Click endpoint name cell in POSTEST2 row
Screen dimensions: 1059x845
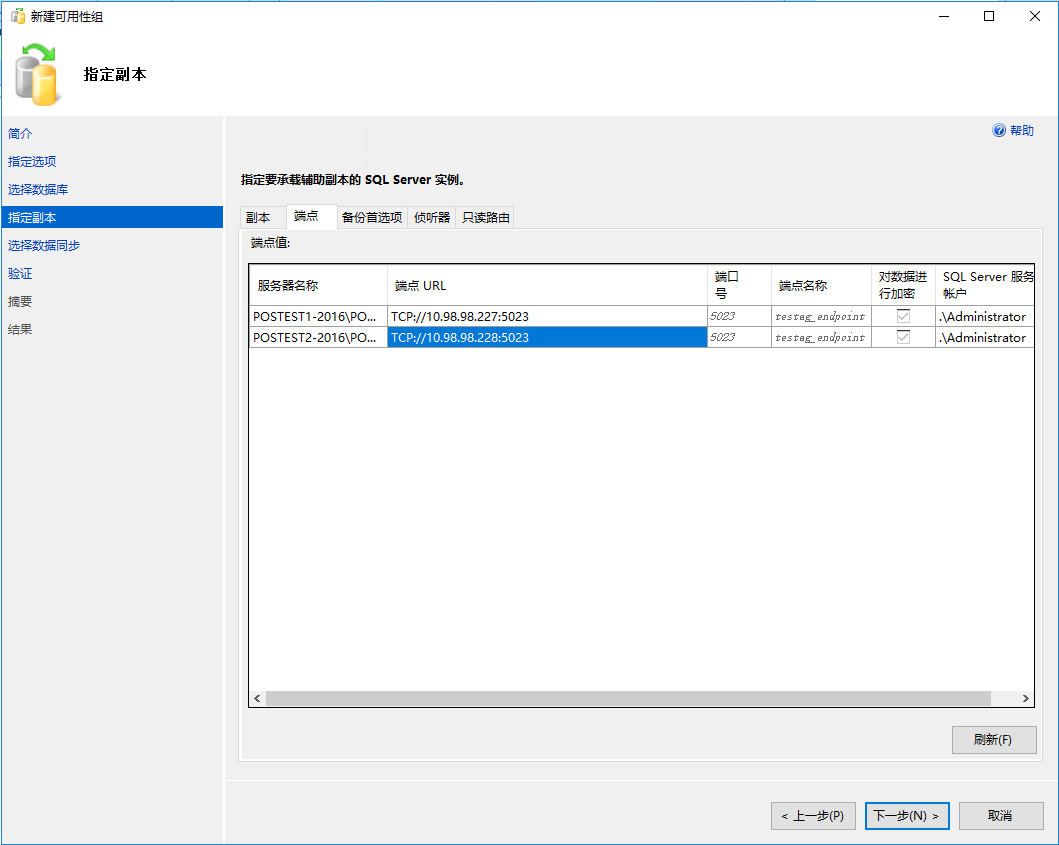click(x=821, y=337)
